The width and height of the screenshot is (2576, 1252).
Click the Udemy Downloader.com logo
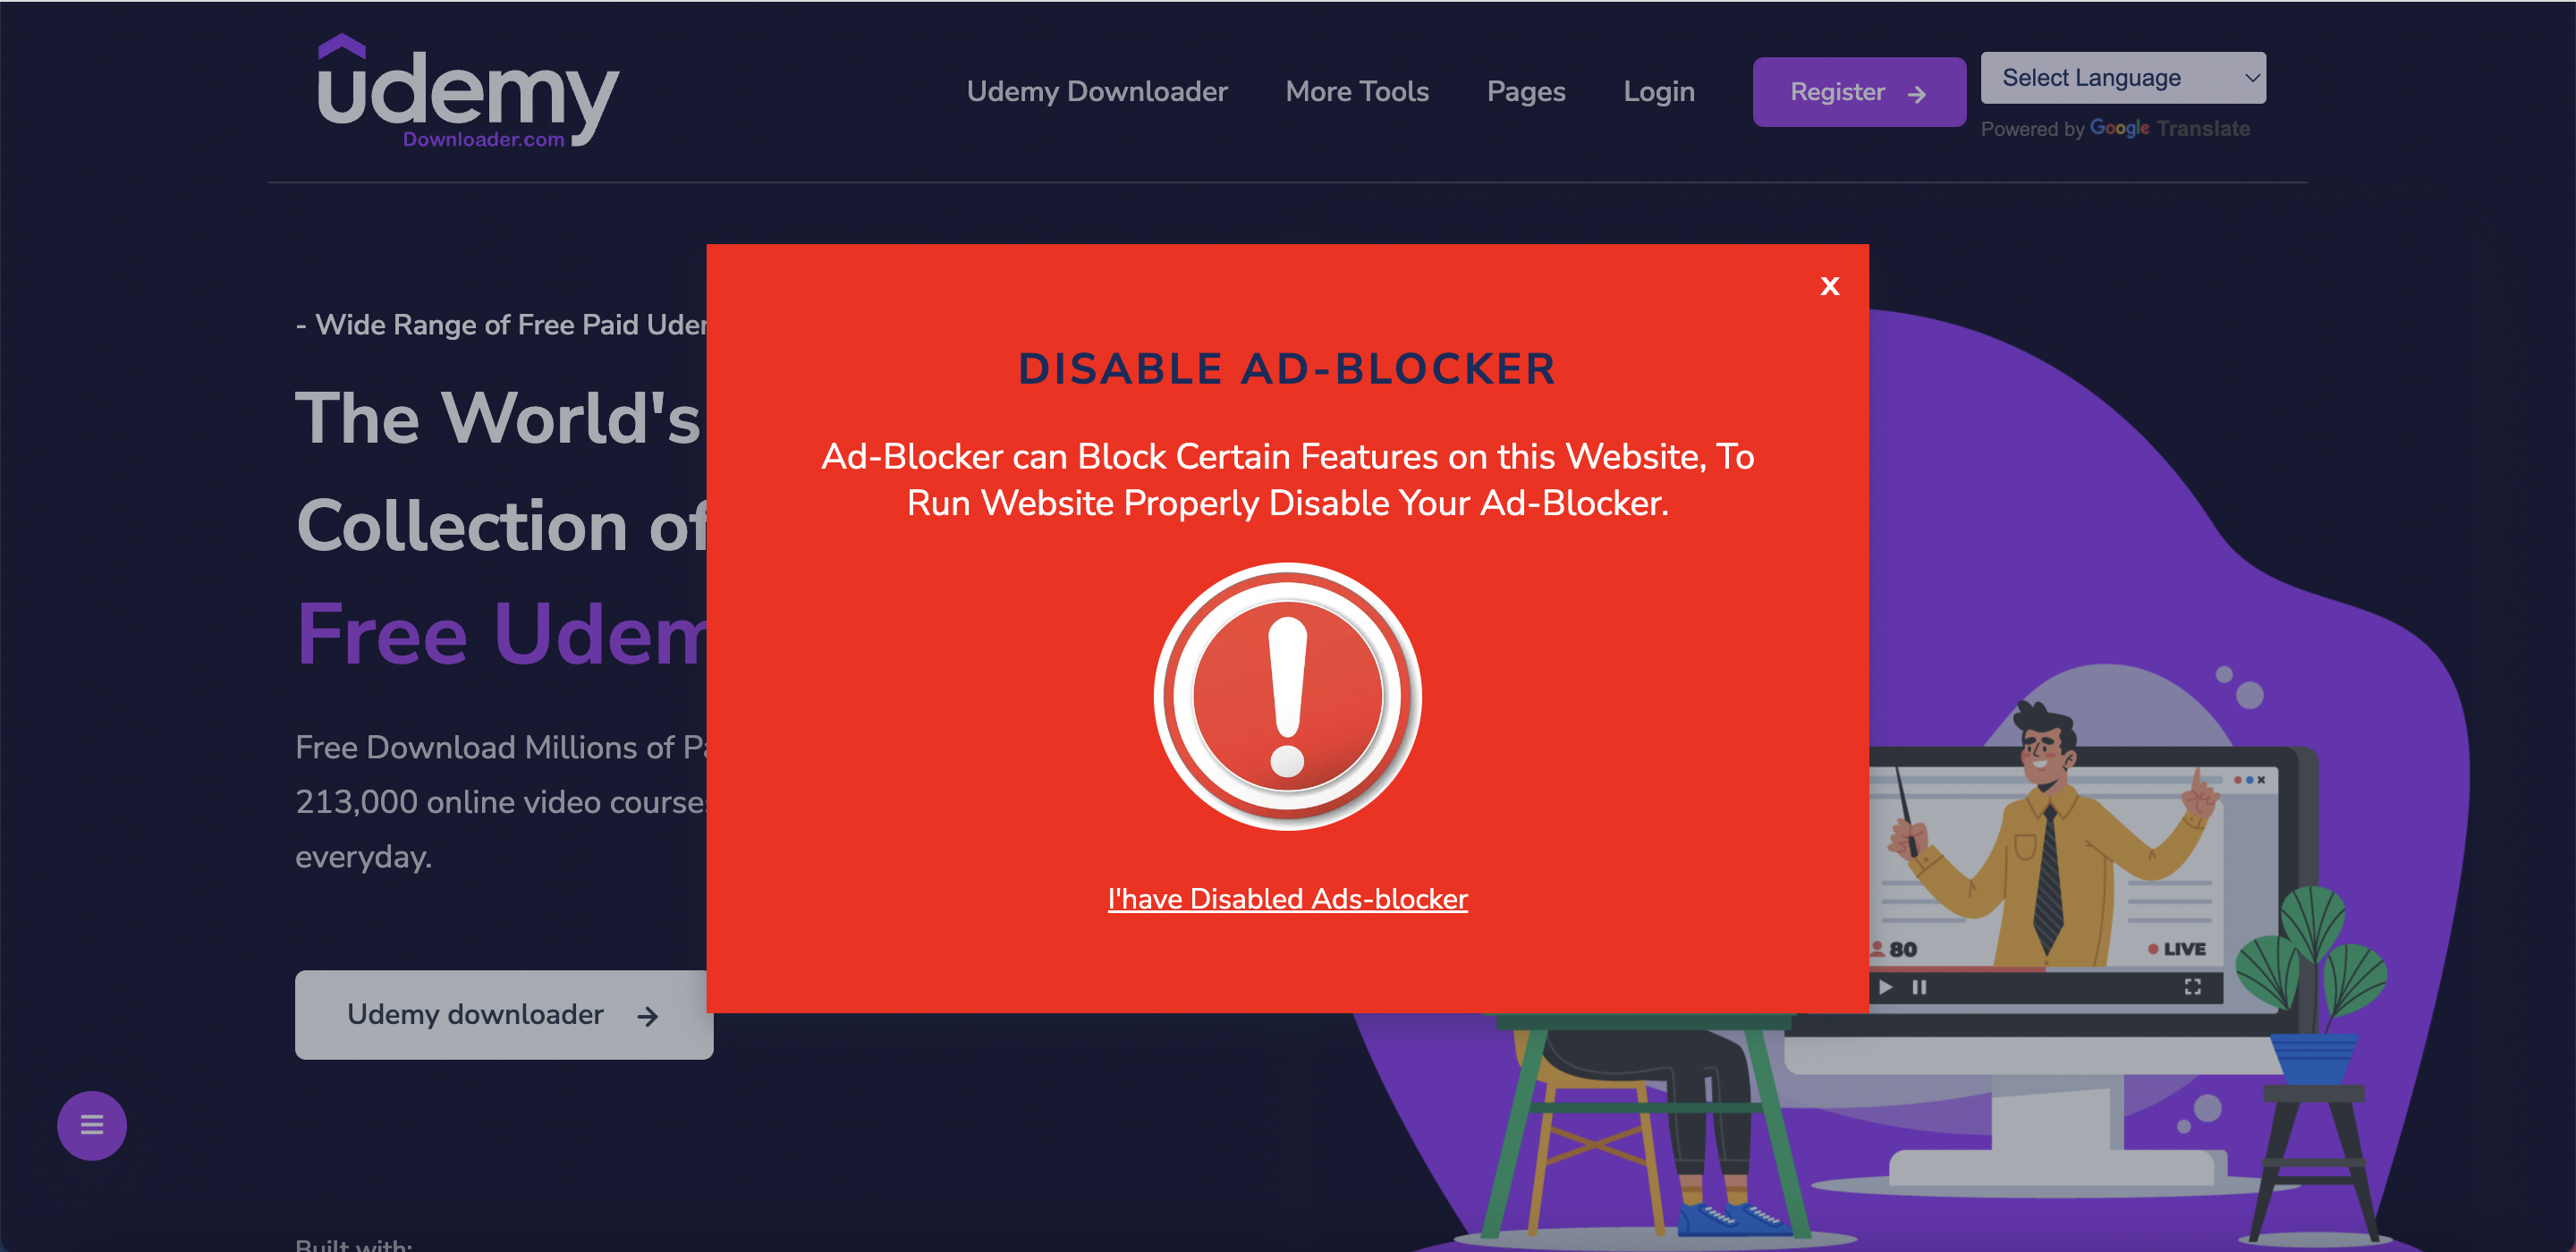point(468,92)
